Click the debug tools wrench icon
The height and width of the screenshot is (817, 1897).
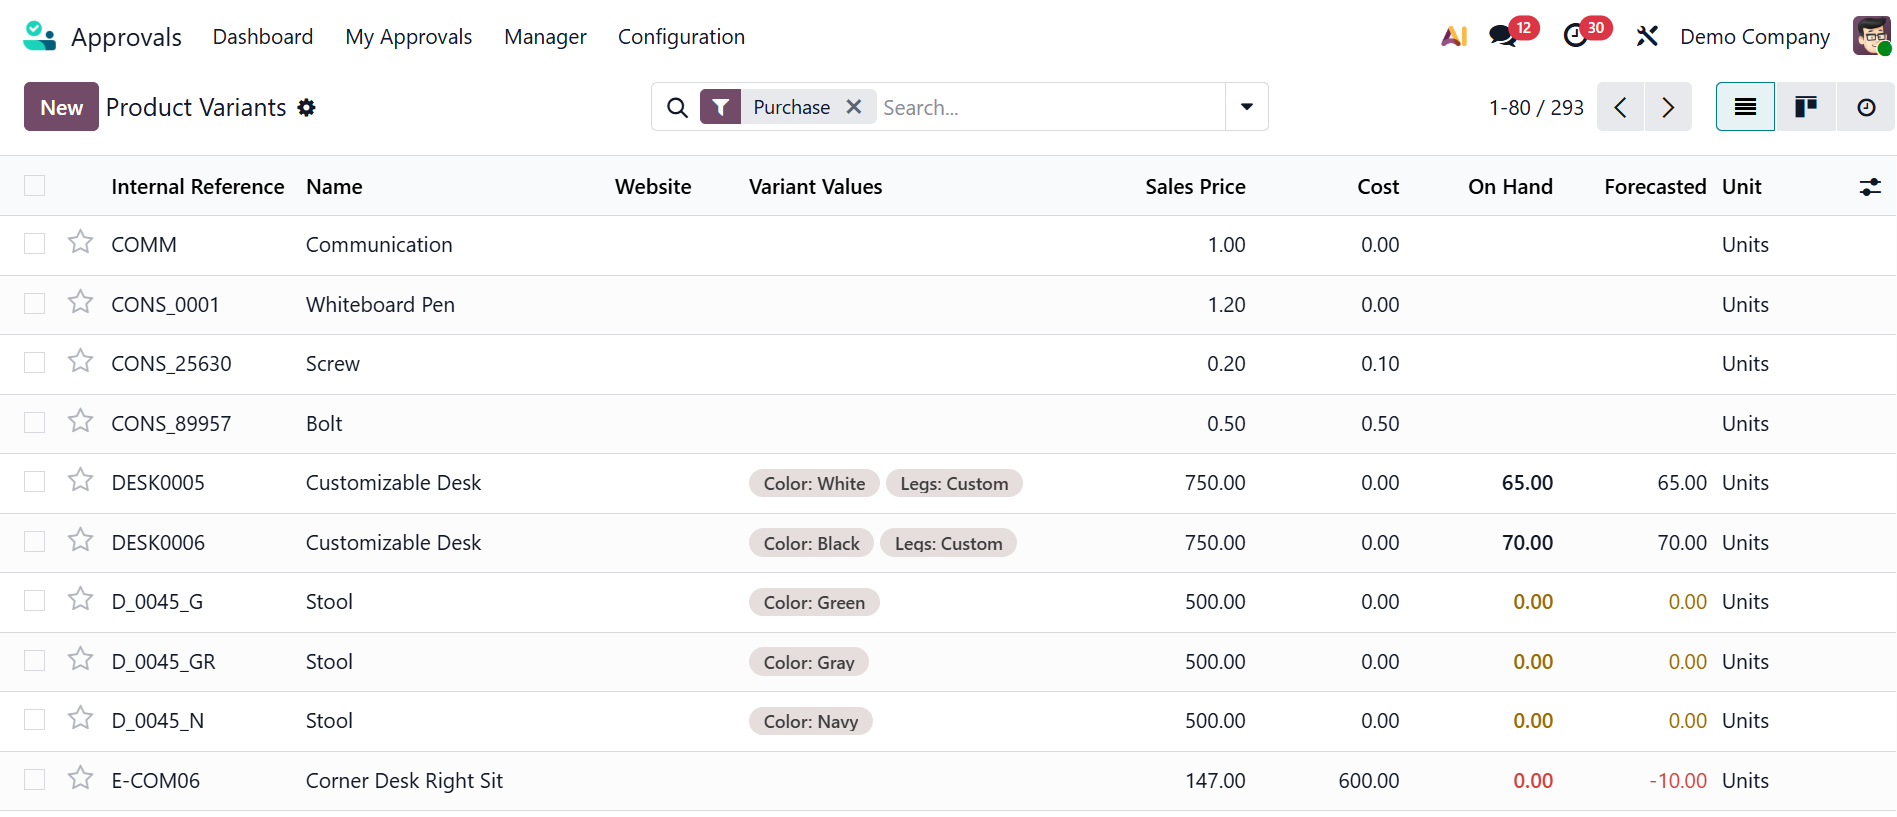pos(1646,37)
